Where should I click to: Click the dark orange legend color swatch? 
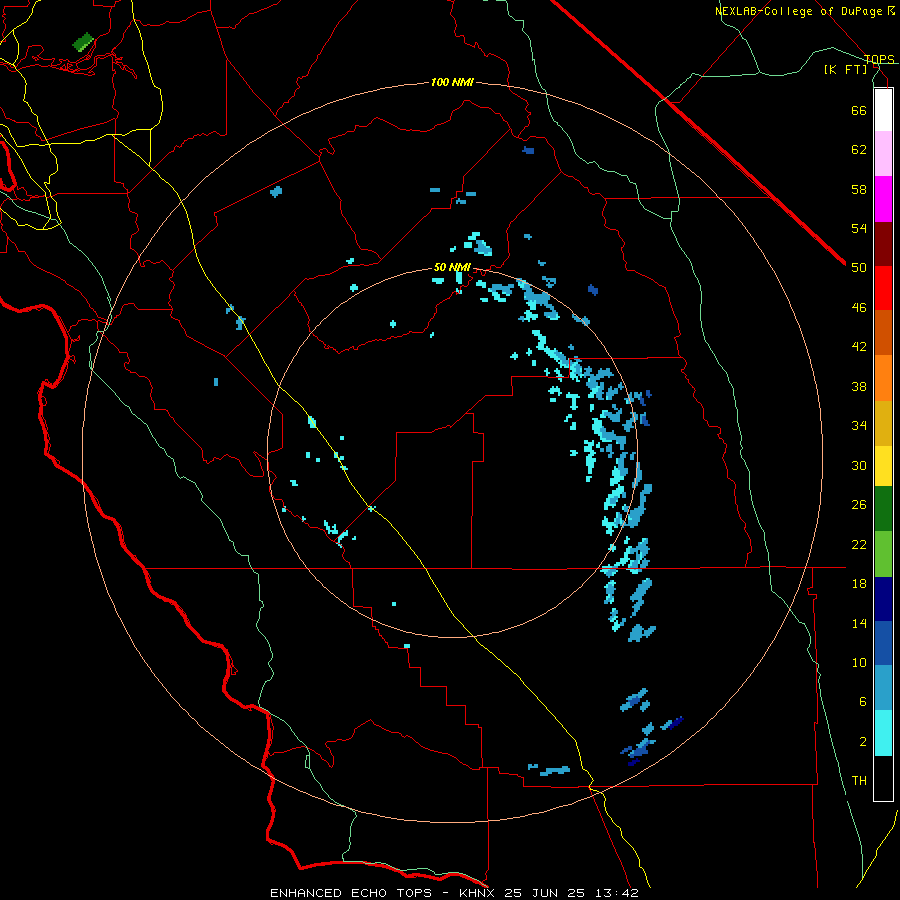(883, 332)
